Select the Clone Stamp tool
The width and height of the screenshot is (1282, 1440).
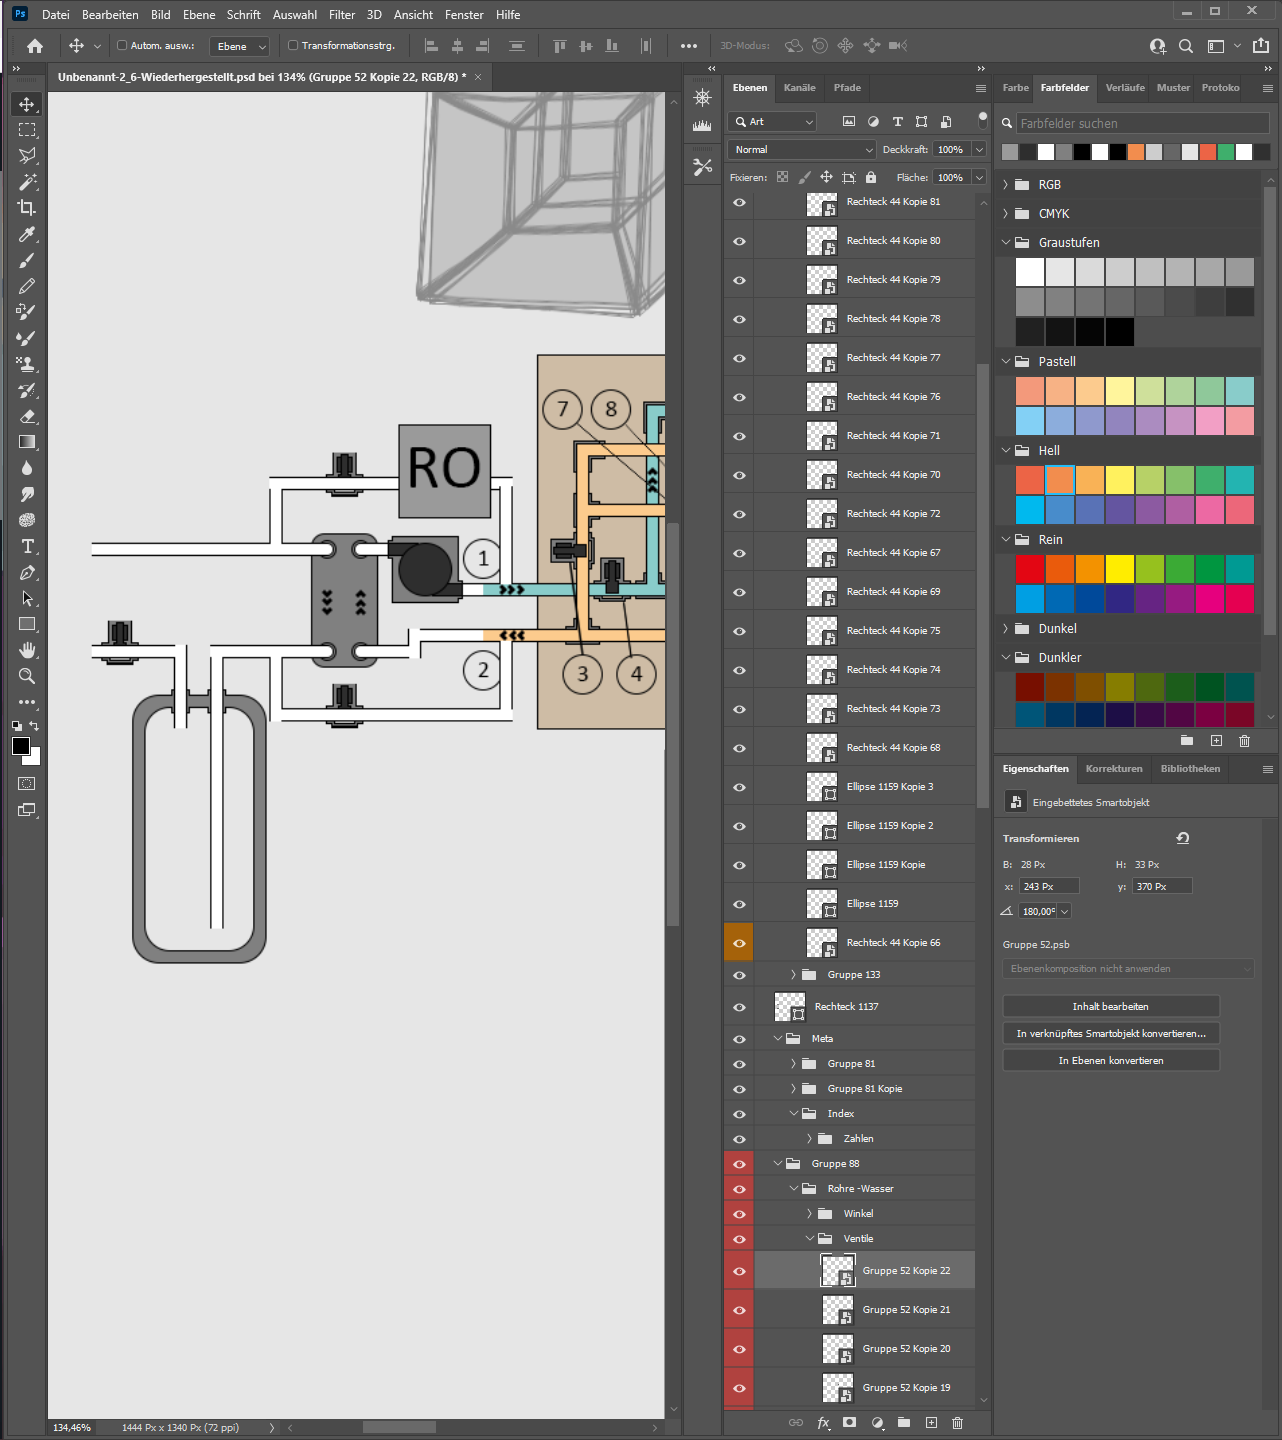coord(27,364)
